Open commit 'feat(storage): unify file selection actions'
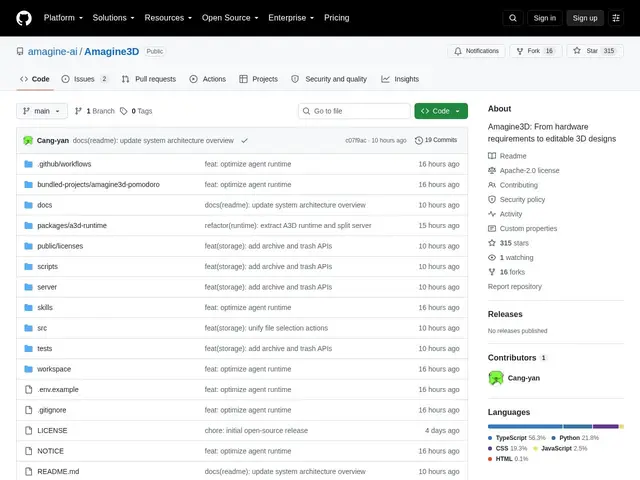Screen dimensions: 640x480 pos(266,328)
